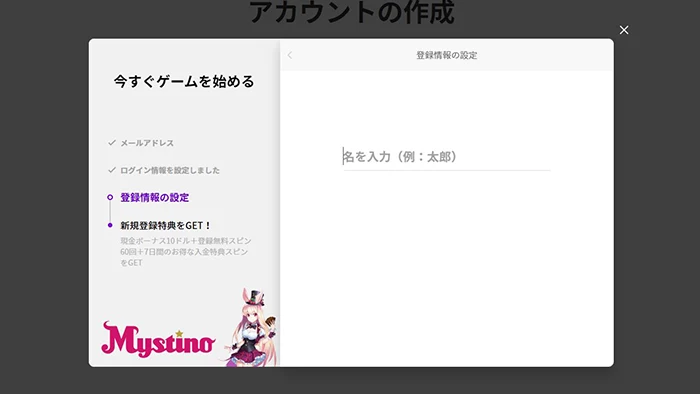The height and width of the screenshot is (394, 700).
Task: Select the メールアドレス completed step
Action: point(147,143)
